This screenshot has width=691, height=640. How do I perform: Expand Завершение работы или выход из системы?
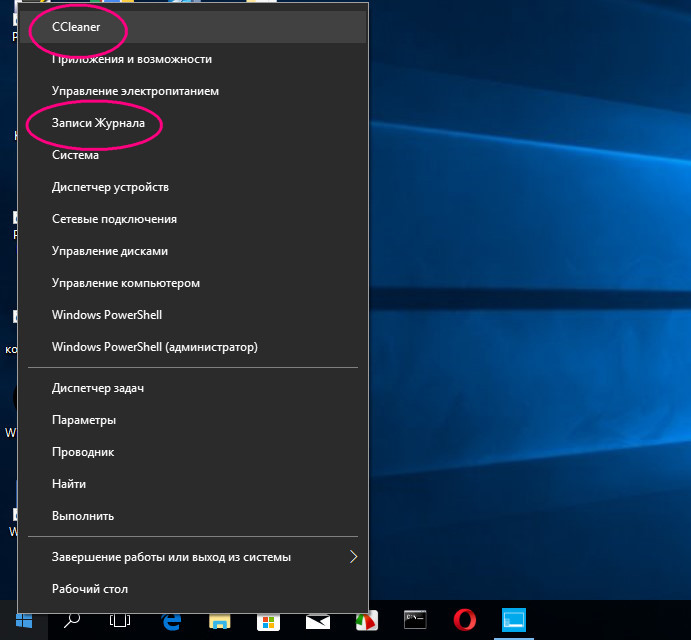click(193, 557)
